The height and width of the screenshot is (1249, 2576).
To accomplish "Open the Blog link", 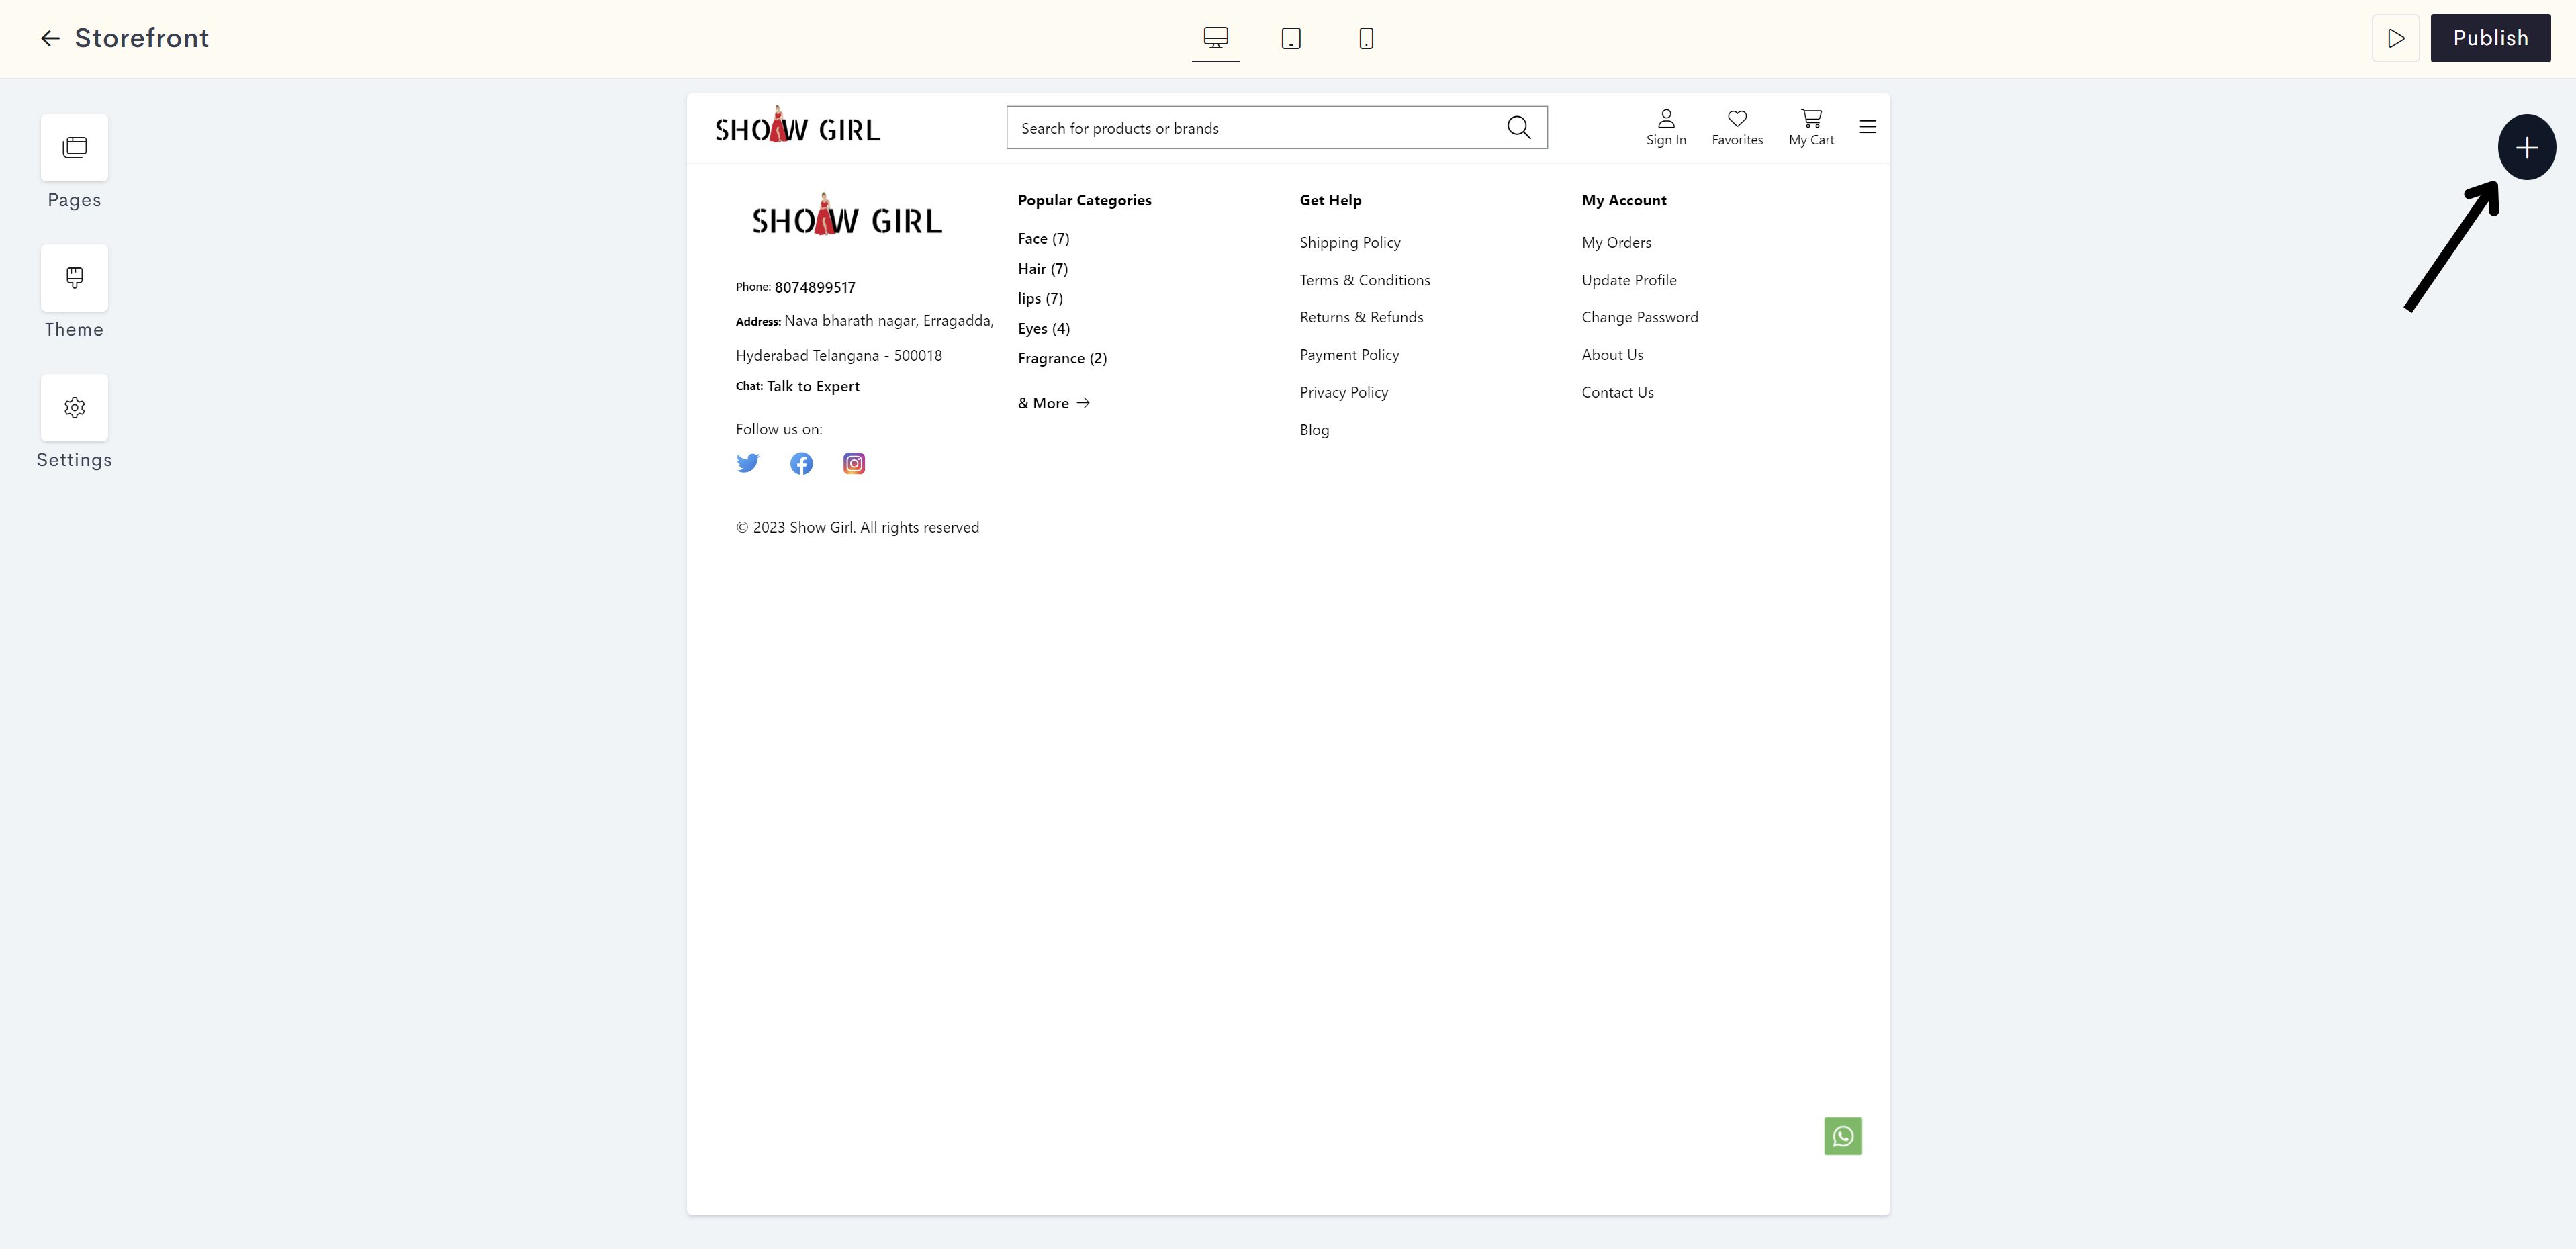I will pyautogui.click(x=1314, y=430).
